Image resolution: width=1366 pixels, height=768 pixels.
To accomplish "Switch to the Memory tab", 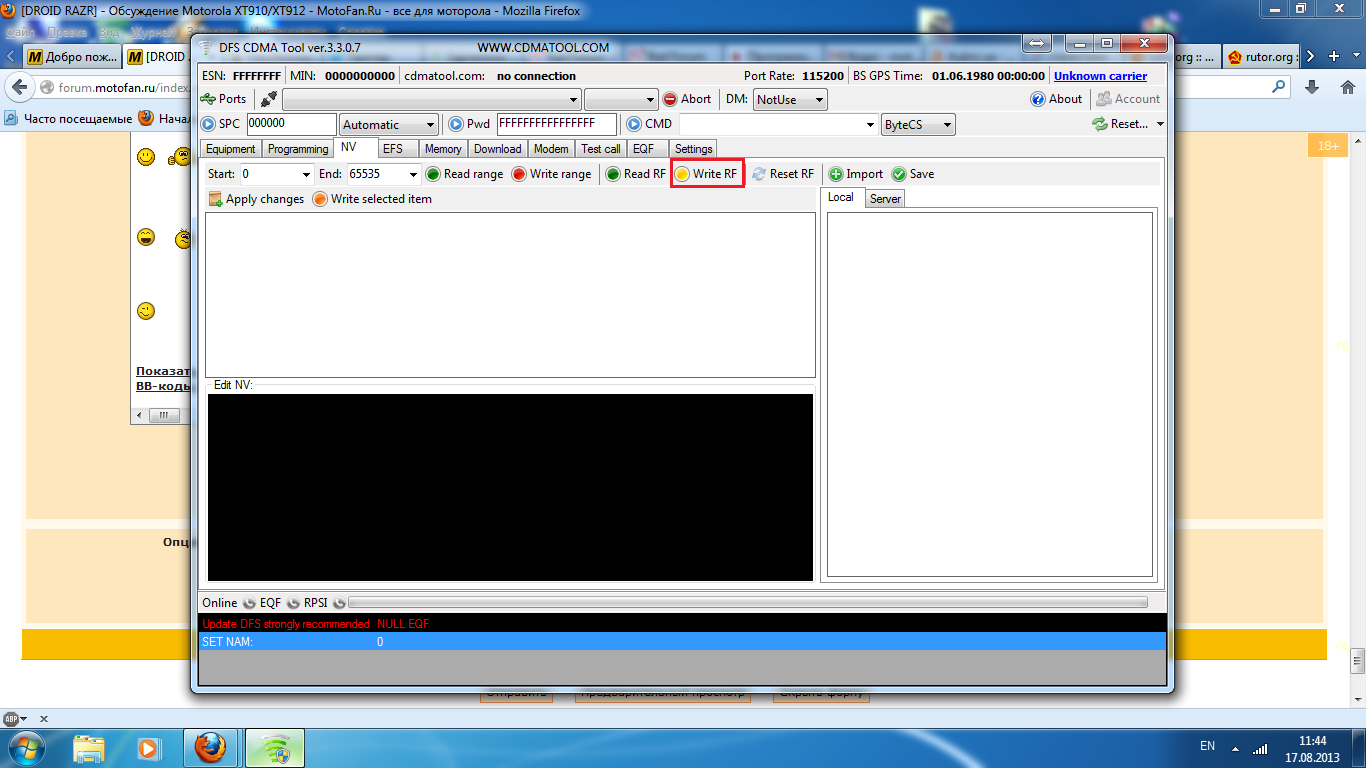I will 443,149.
